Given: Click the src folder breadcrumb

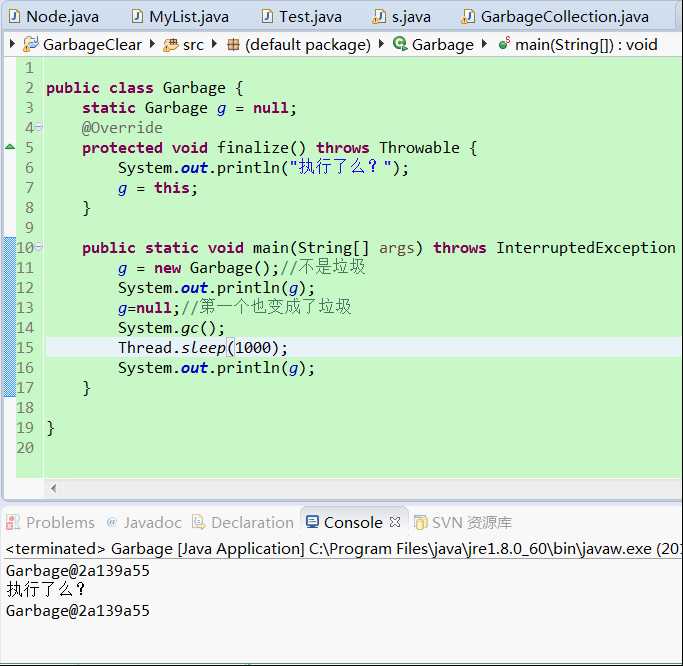Looking at the screenshot, I should pos(193,44).
